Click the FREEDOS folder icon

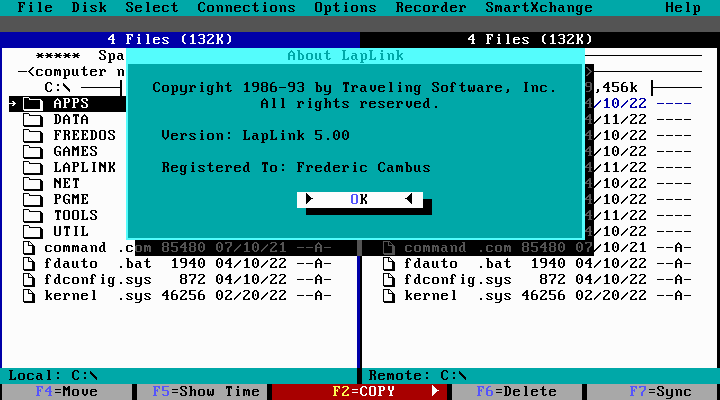(33, 136)
